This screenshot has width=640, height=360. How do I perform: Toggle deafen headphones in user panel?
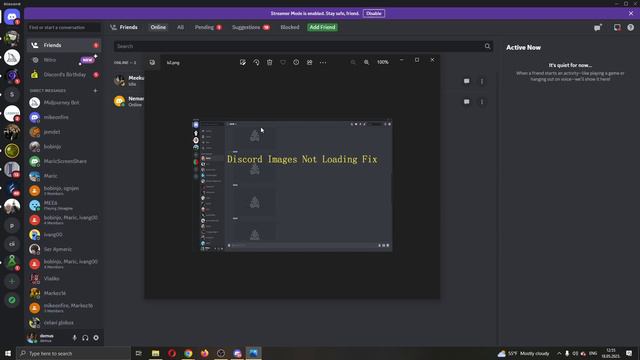coord(85,338)
